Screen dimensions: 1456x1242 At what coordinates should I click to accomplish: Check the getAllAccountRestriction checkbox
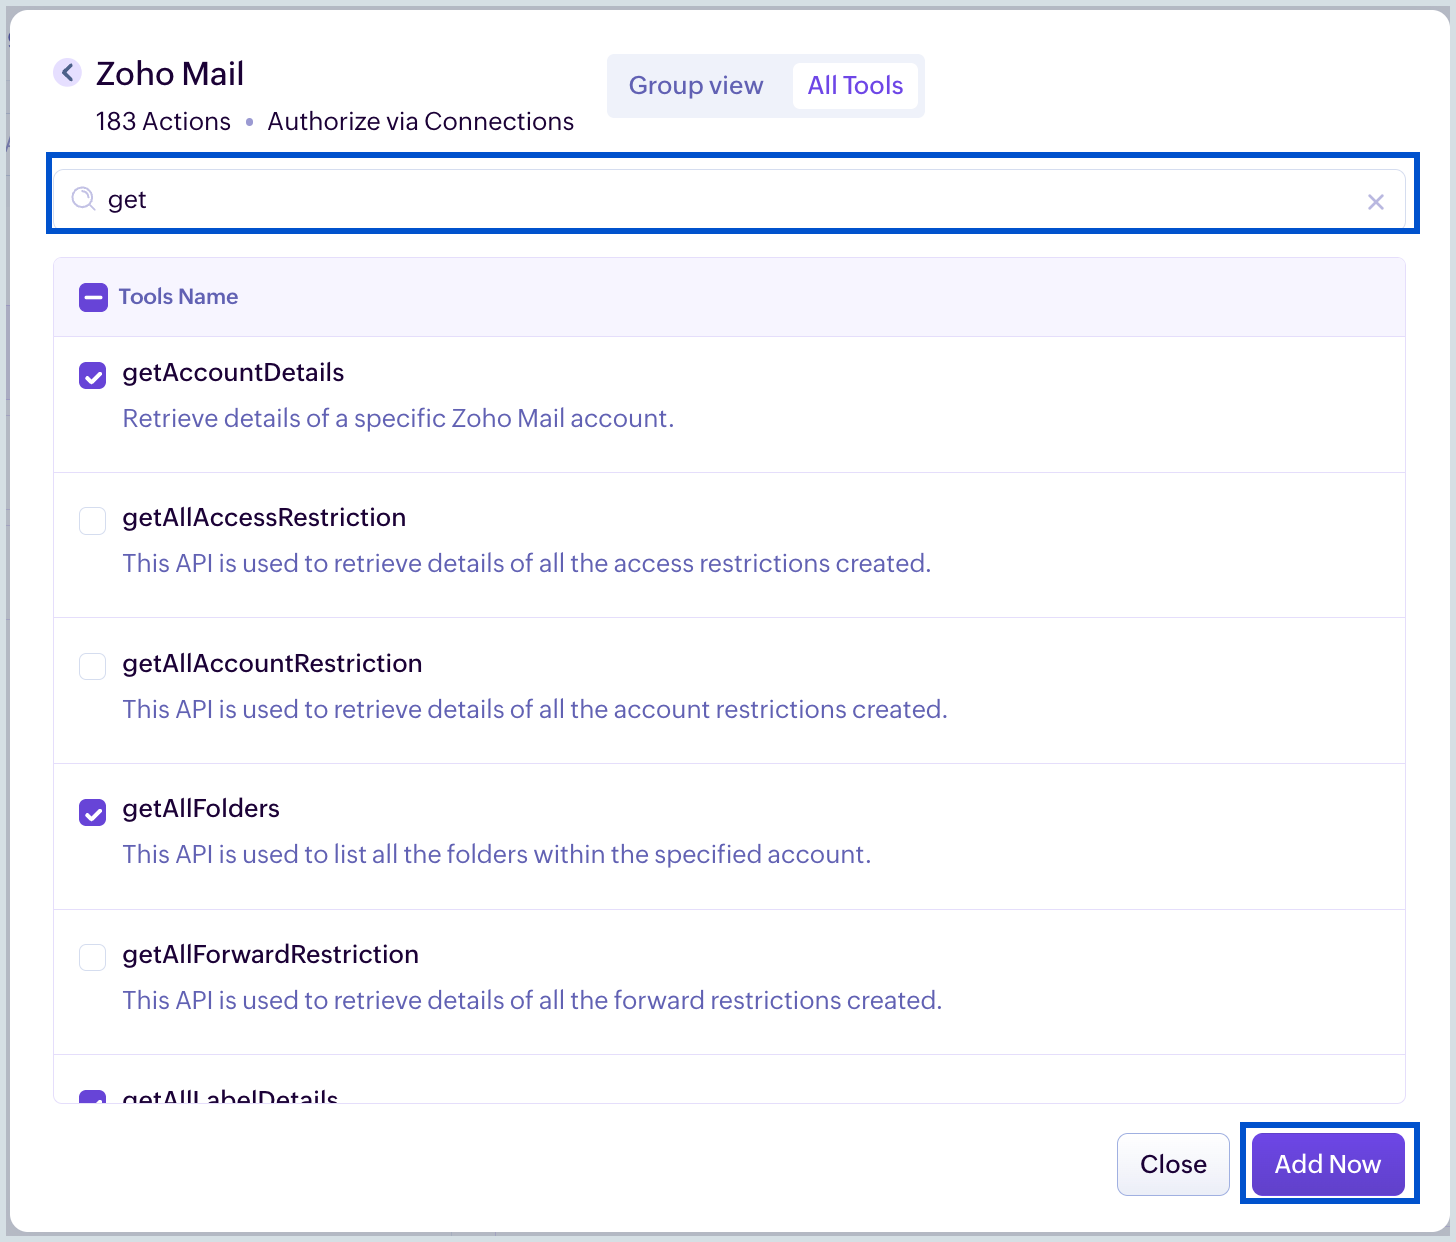click(93, 667)
